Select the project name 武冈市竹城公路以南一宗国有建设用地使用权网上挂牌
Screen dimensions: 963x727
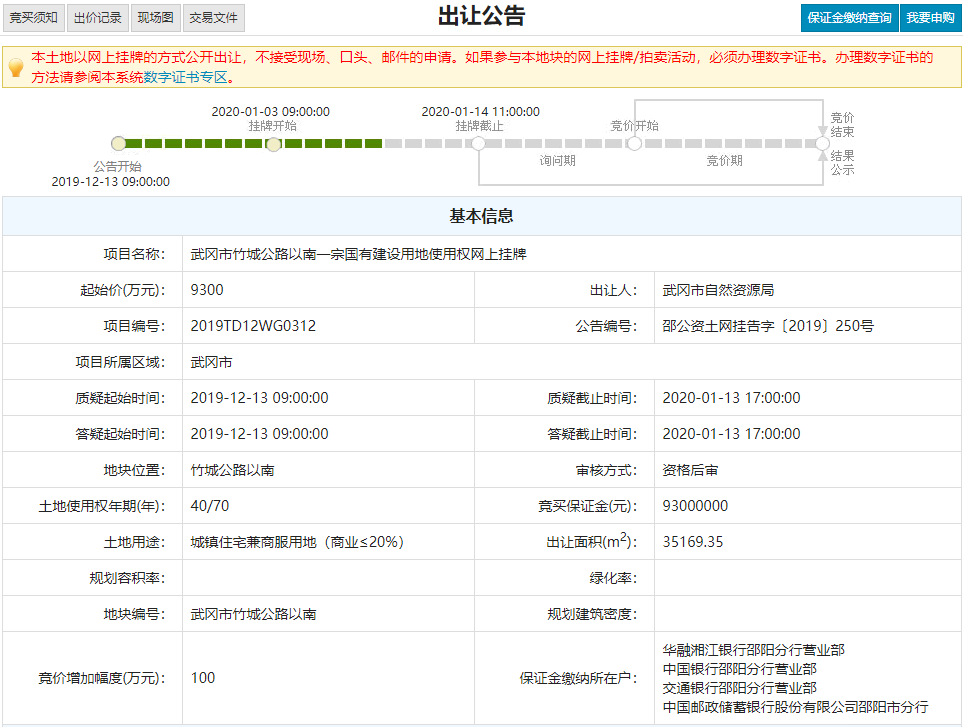[x=359, y=254]
